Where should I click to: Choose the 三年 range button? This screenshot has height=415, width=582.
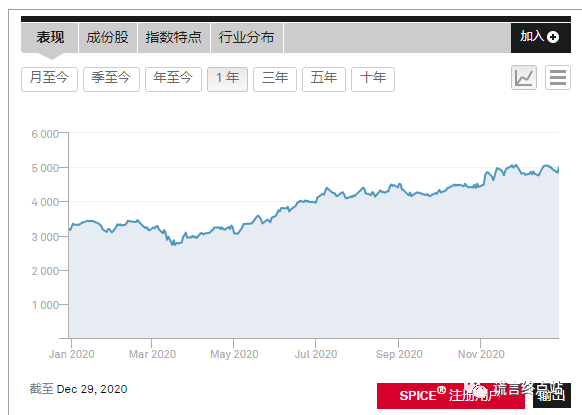[x=275, y=79]
